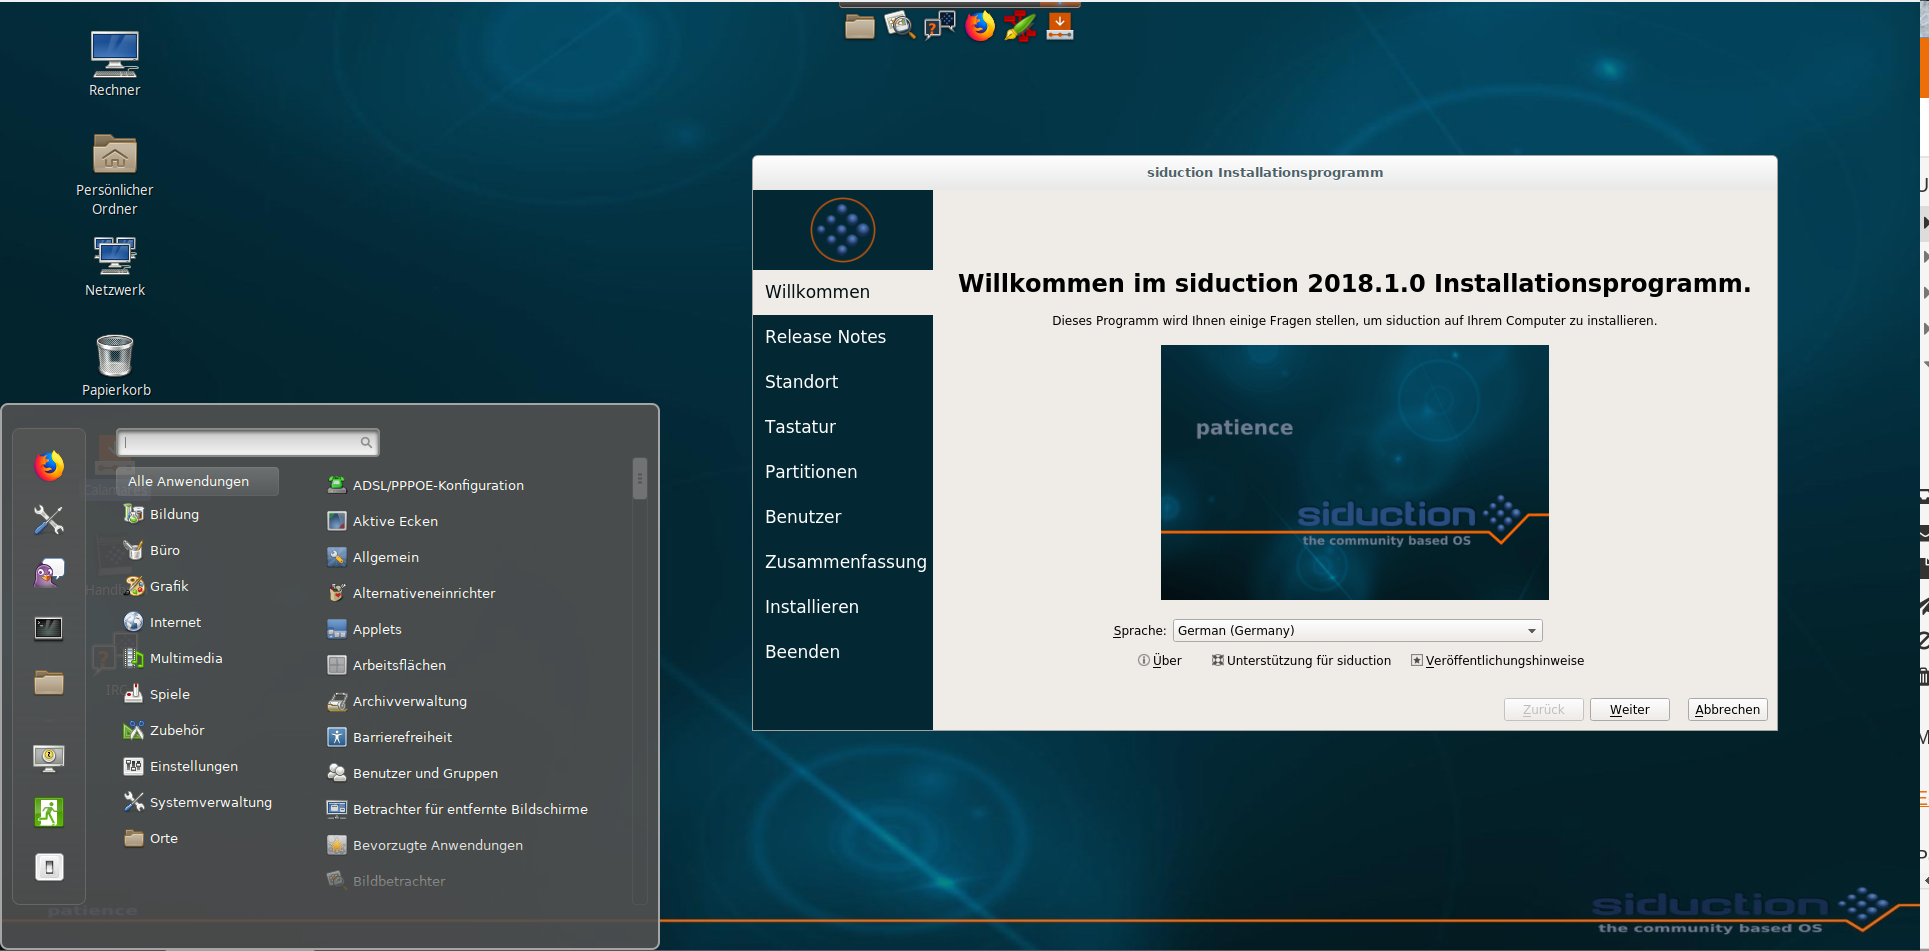Open the IRC chat help dock icon
1929x951 pixels.
click(940, 26)
